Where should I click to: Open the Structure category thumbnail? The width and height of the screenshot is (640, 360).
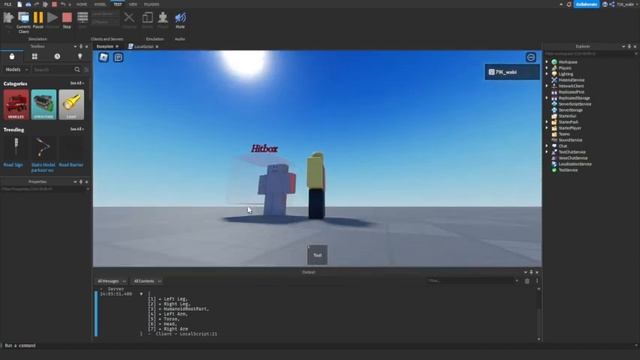click(x=44, y=104)
